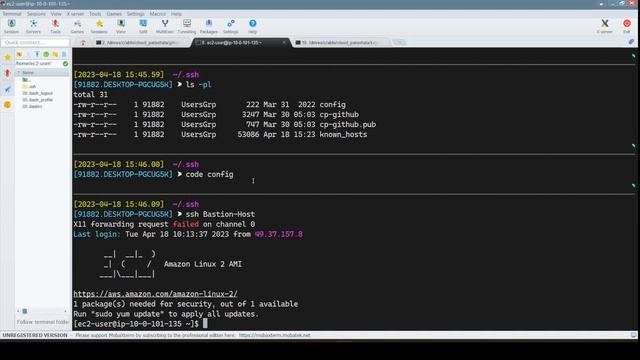
Task: Select the .bashrc file
Action: point(33,106)
